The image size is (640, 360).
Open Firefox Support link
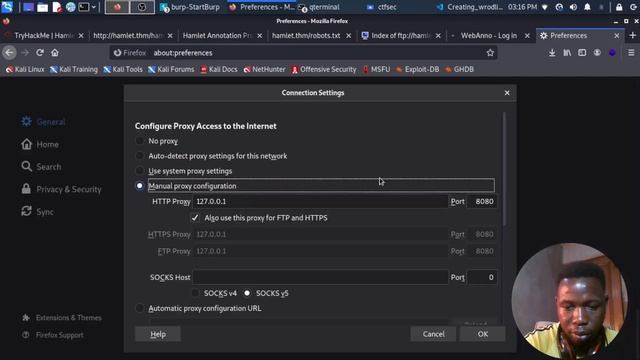pyautogui.click(x=53, y=335)
